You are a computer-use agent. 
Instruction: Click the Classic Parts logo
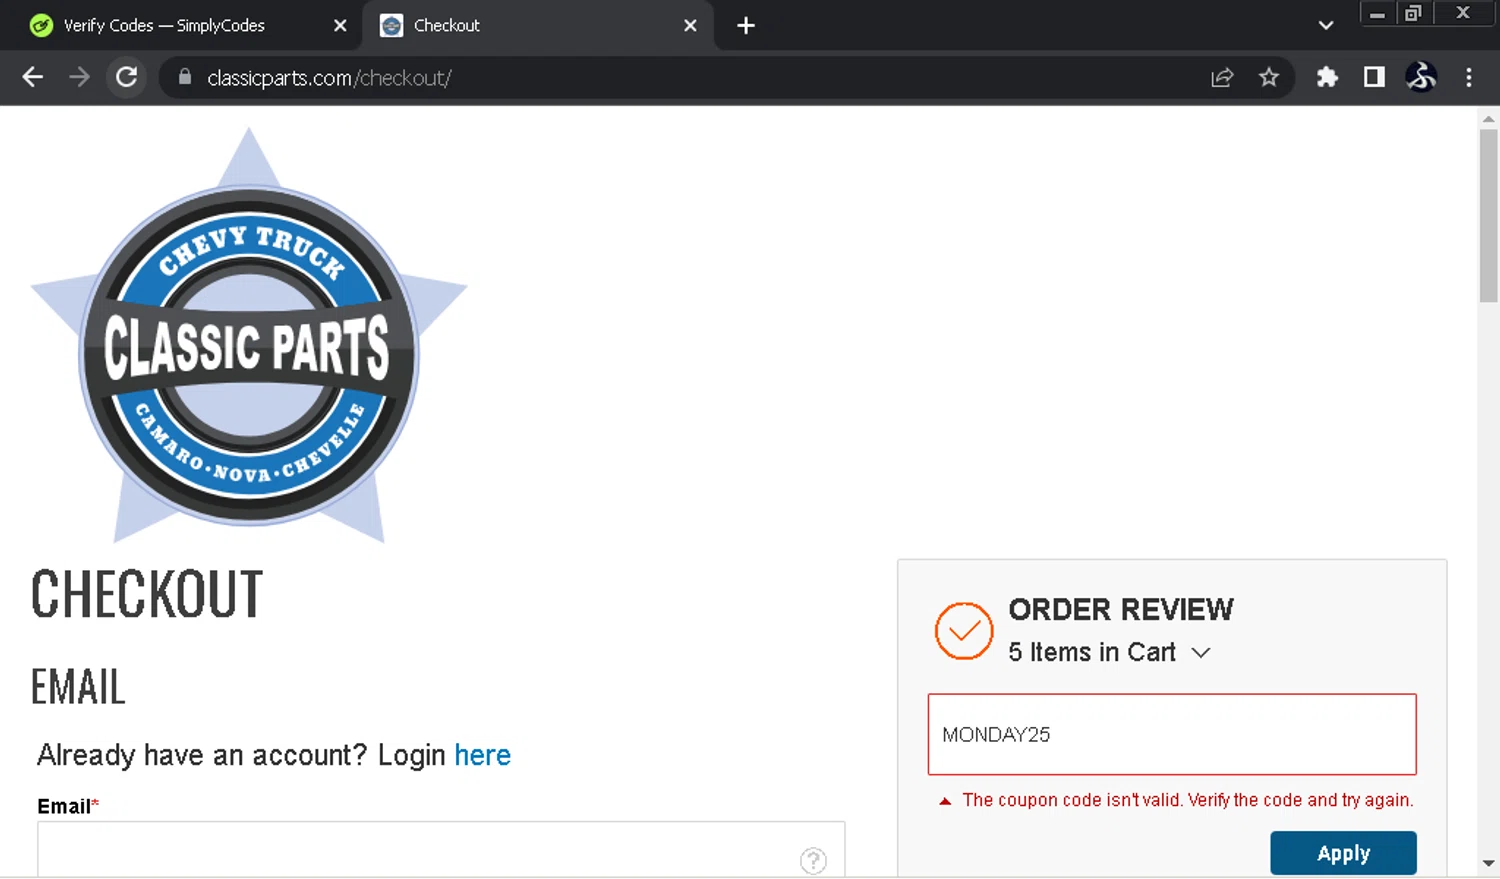(x=249, y=336)
